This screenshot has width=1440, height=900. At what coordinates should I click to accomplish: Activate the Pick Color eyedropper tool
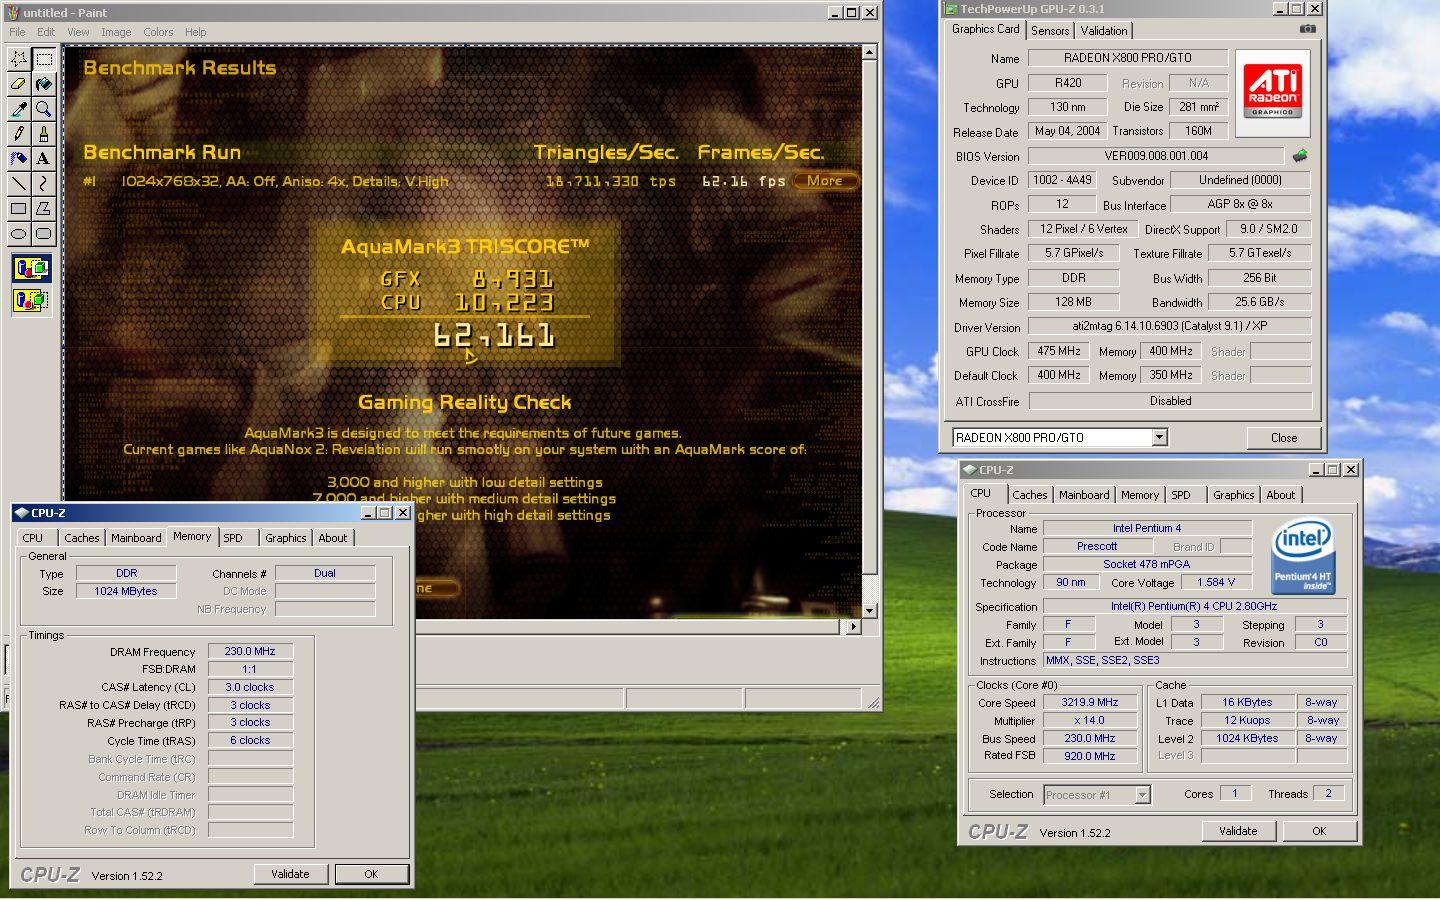pyautogui.click(x=18, y=109)
